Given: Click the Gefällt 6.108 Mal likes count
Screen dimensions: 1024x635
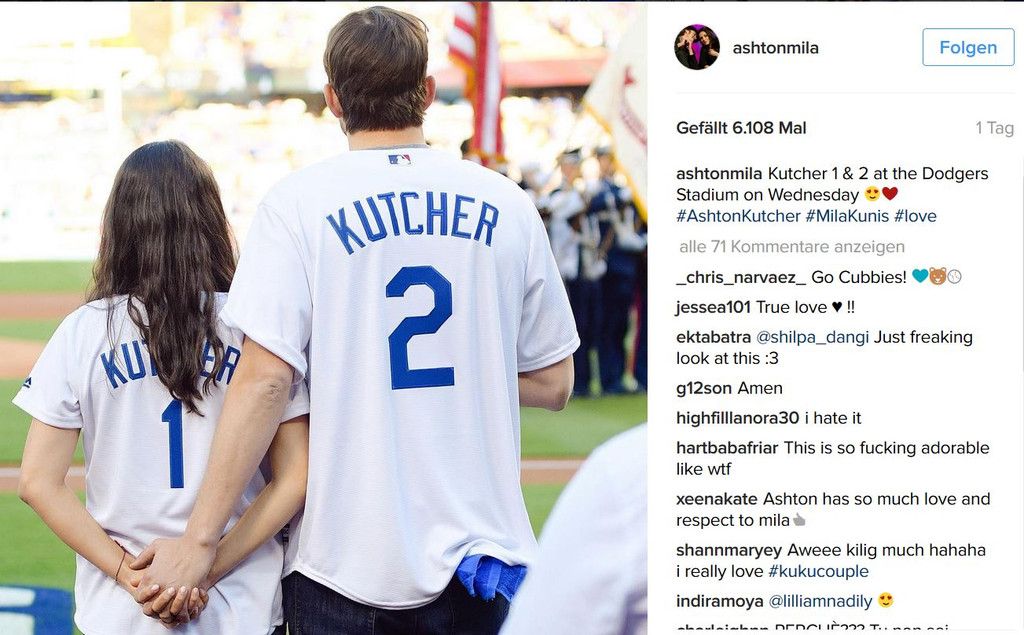Looking at the screenshot, I should (741, 128).
